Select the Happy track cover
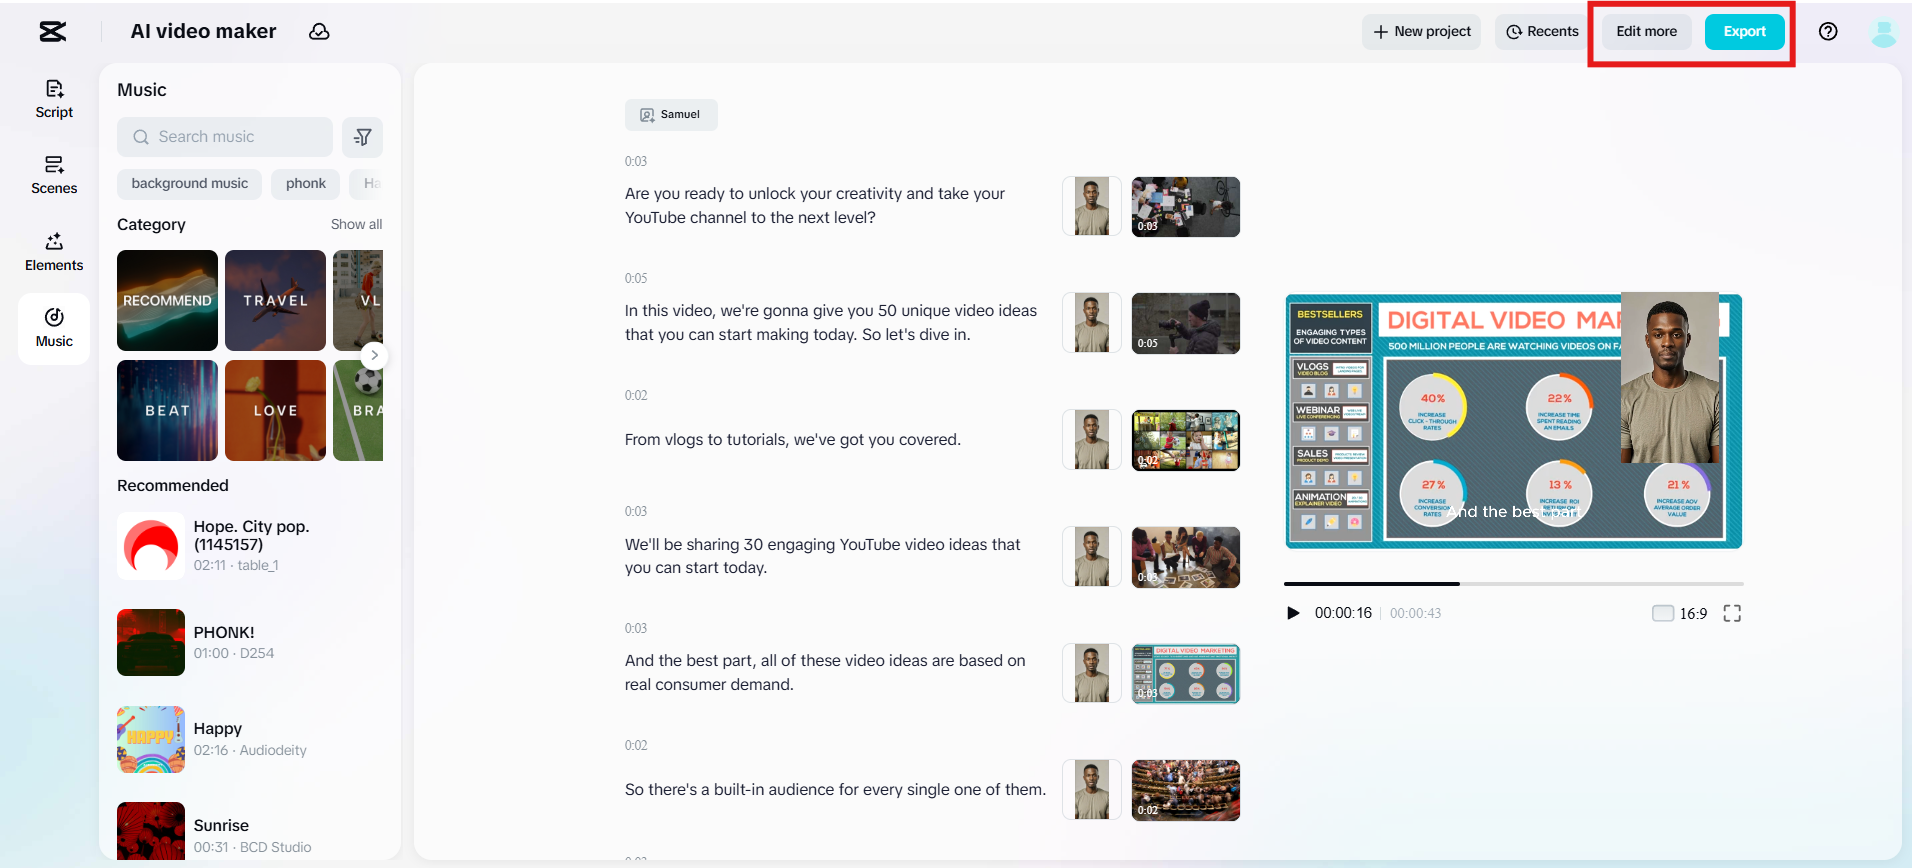This screenshot has width=1912, height=868. 151,739
